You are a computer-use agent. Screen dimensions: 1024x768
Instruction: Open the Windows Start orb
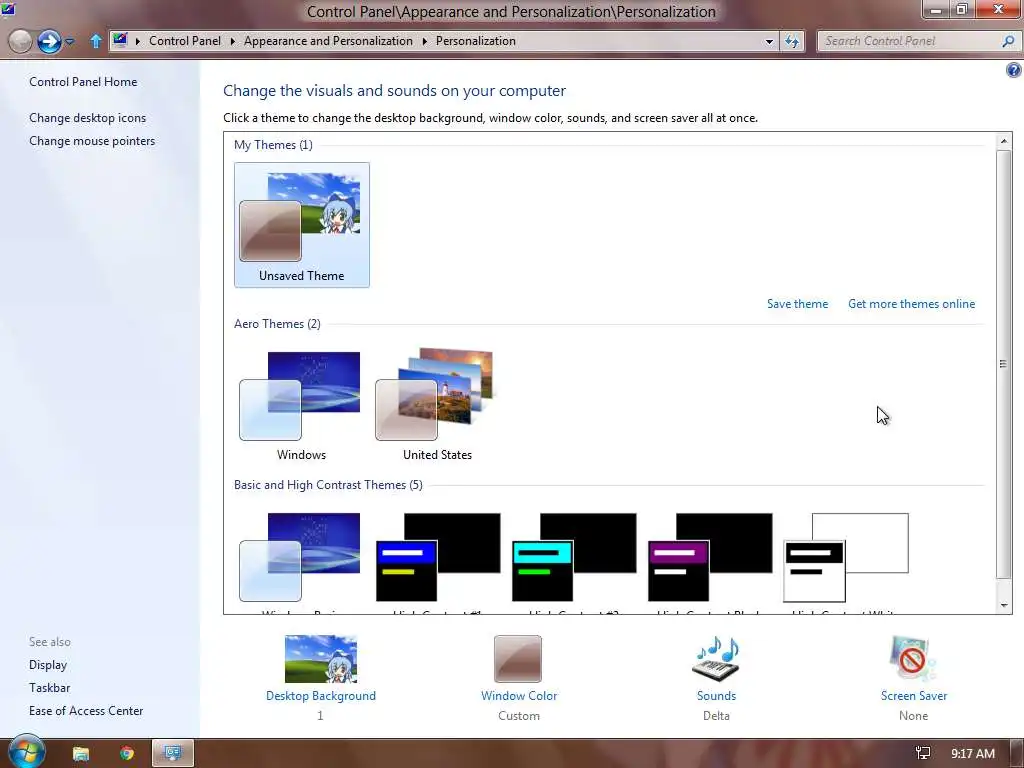click(26, 752)
